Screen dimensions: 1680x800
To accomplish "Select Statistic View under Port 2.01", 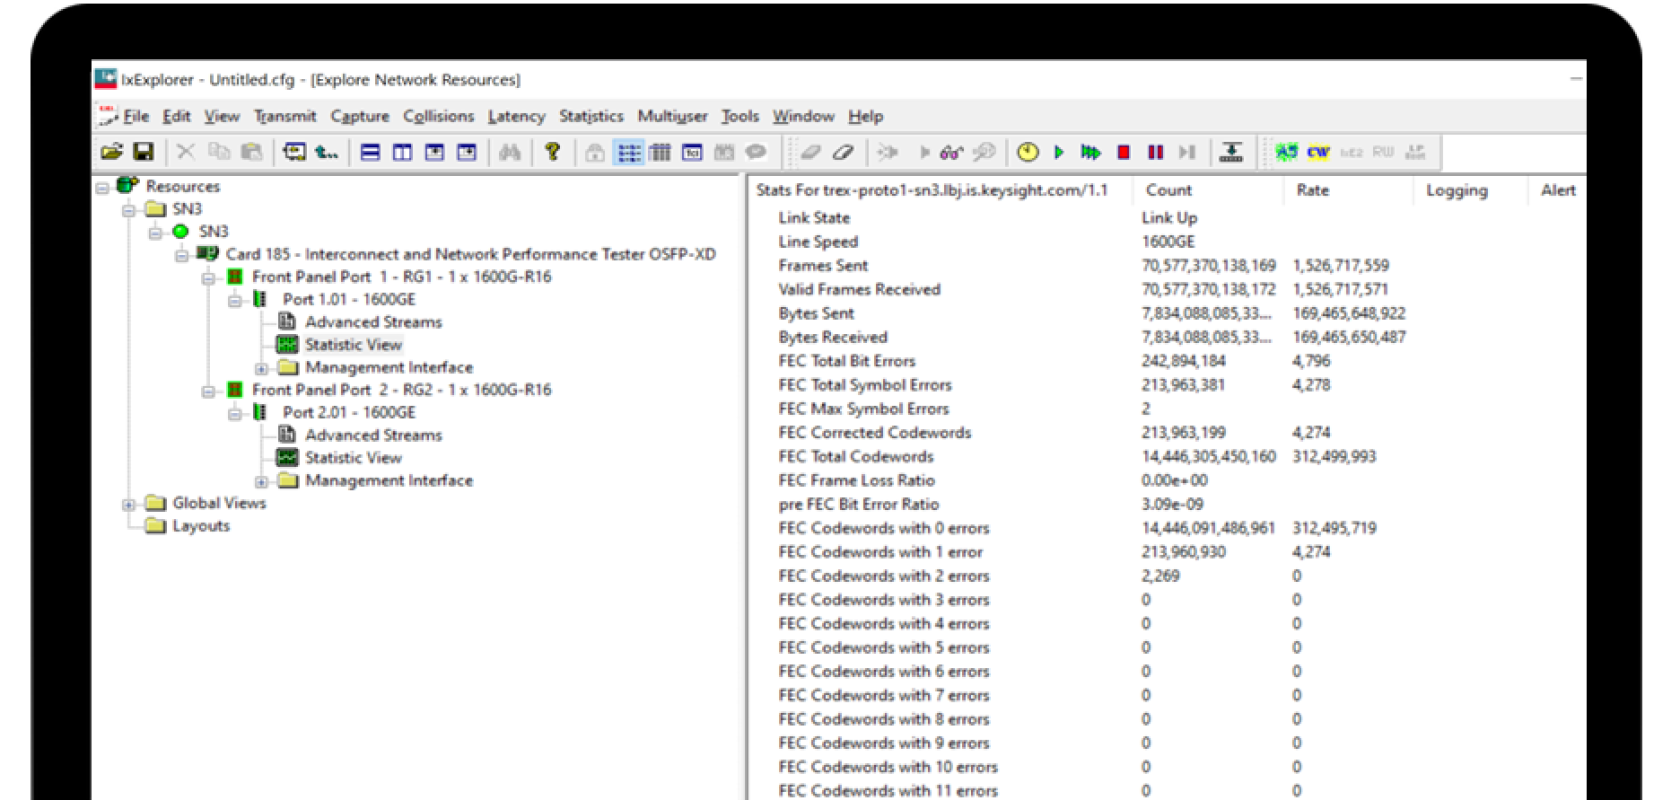I will 353,458.
